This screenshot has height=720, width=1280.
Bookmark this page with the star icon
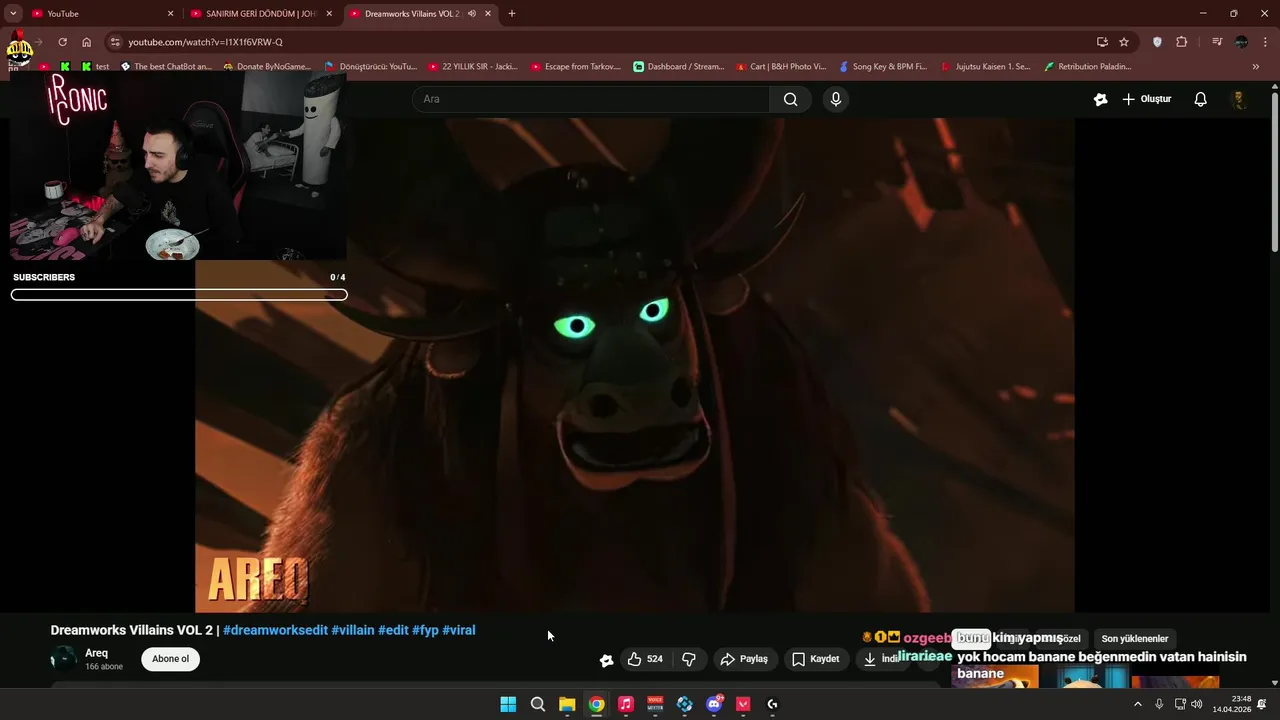click(1124, 42)
